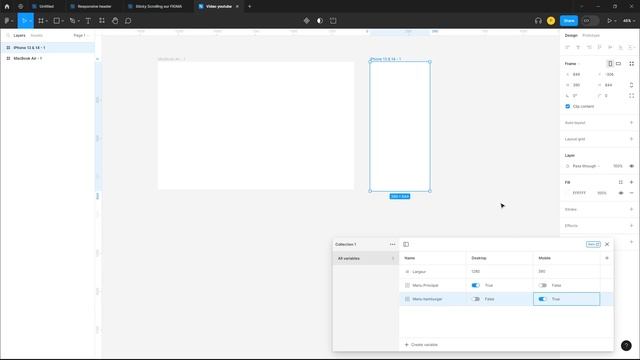Image resolution: width=640 pixels, height=360 pixels.
Task: Add a new variable mode column
Action: (607, 258)
